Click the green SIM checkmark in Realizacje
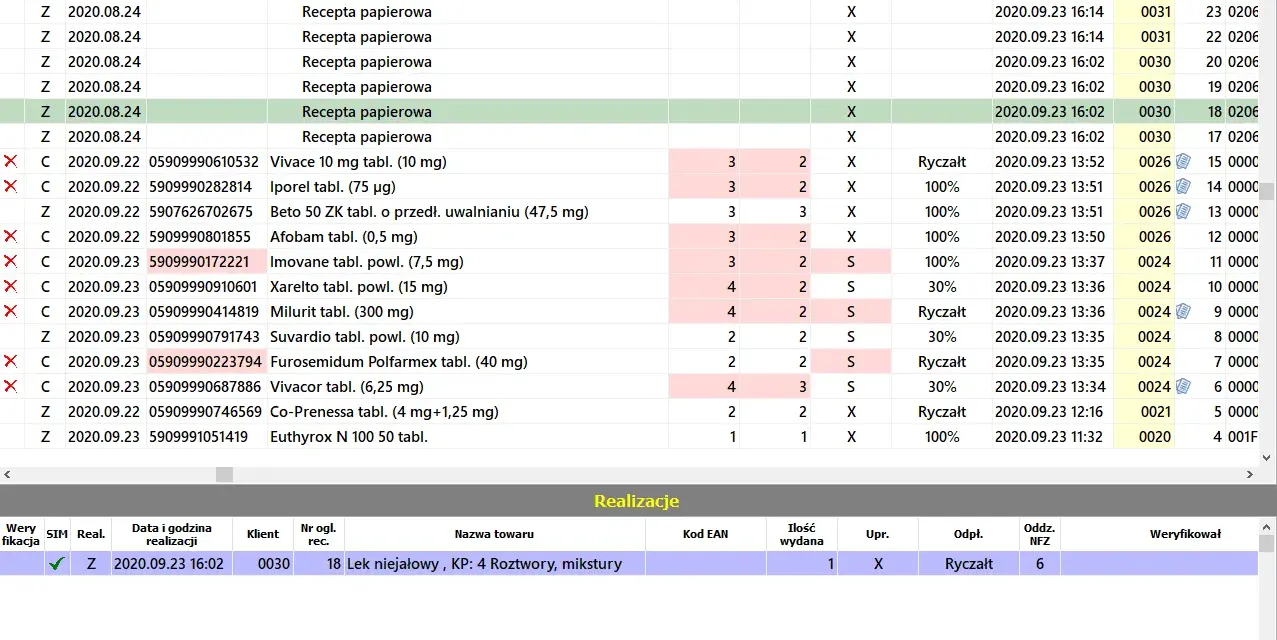Image resolution: width=1277 pixels, height=640 pixels. [x=57, y=564]
